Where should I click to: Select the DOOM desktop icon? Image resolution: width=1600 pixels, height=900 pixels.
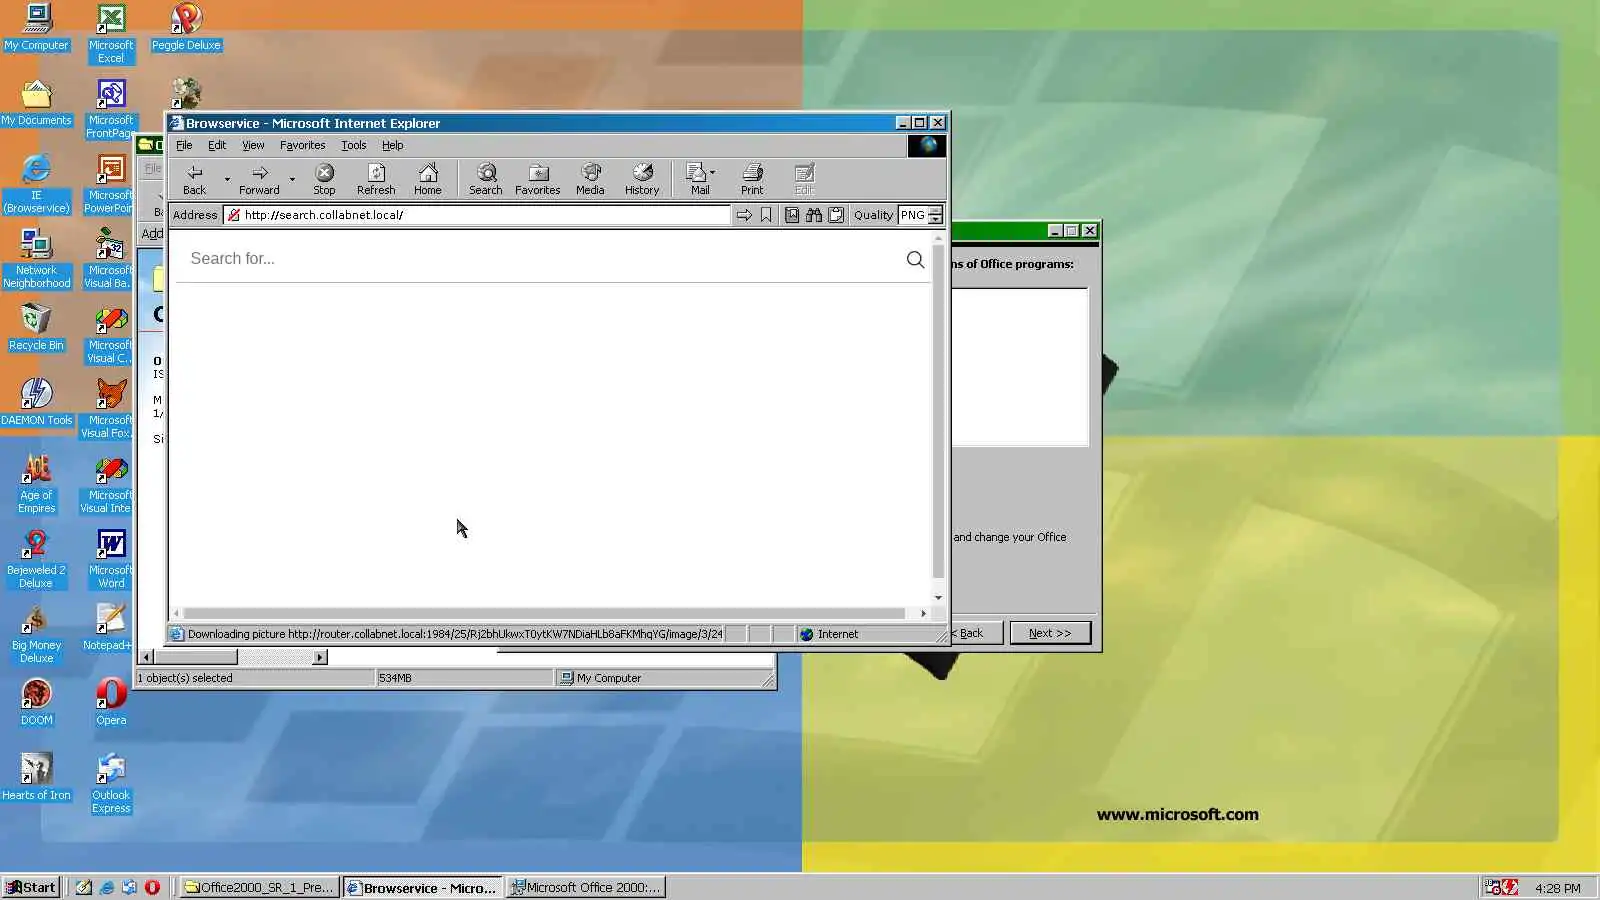tap(37, 702)
